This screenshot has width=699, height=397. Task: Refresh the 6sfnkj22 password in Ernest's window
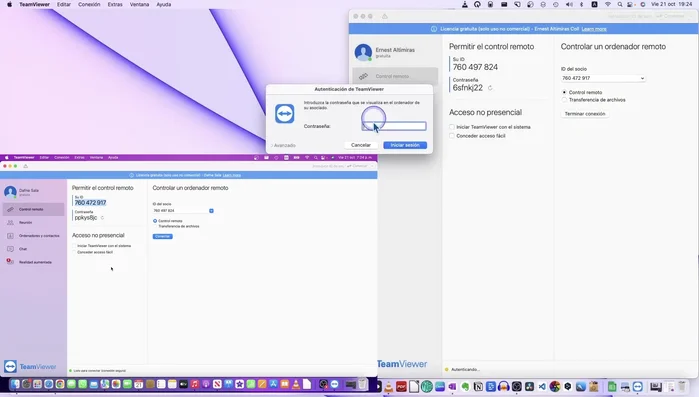coord(490,88)
